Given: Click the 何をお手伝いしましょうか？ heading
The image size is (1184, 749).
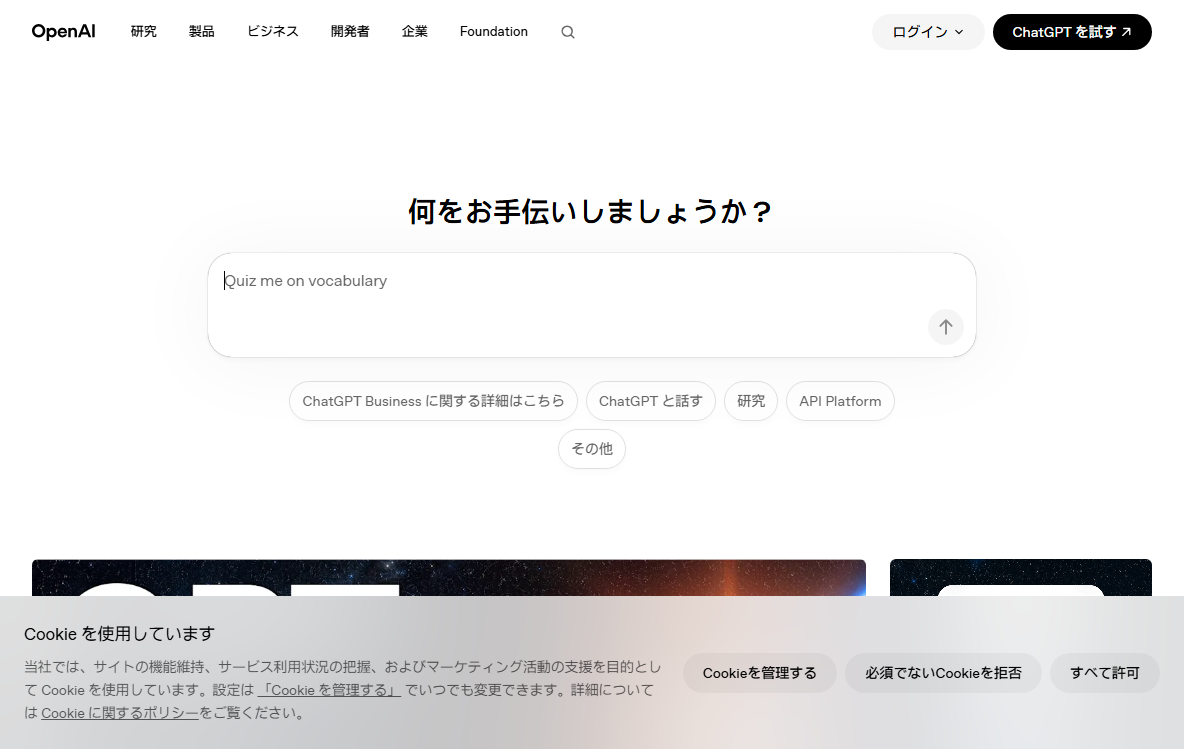Looking at the screenshot, I should pos(590,211).
